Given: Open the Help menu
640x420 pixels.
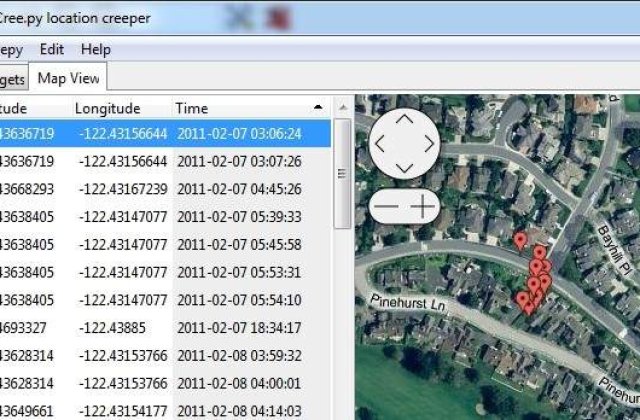Looking at the screenshot, I should click(x=96, y=49).
